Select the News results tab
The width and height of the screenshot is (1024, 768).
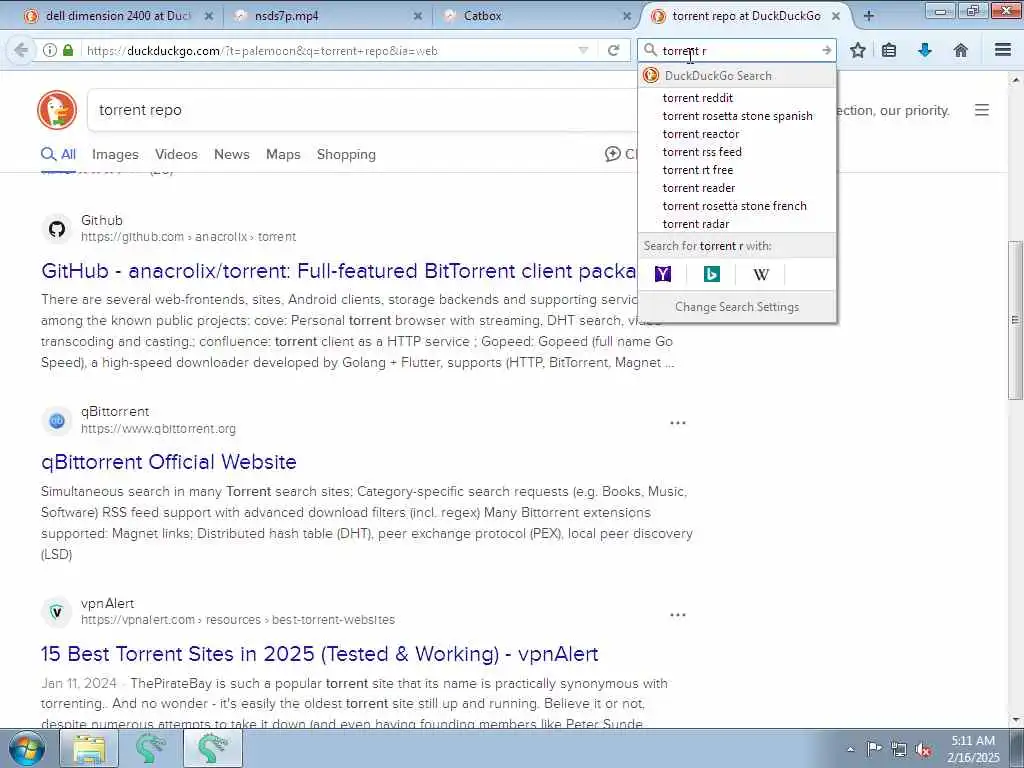tap(232, 155)
